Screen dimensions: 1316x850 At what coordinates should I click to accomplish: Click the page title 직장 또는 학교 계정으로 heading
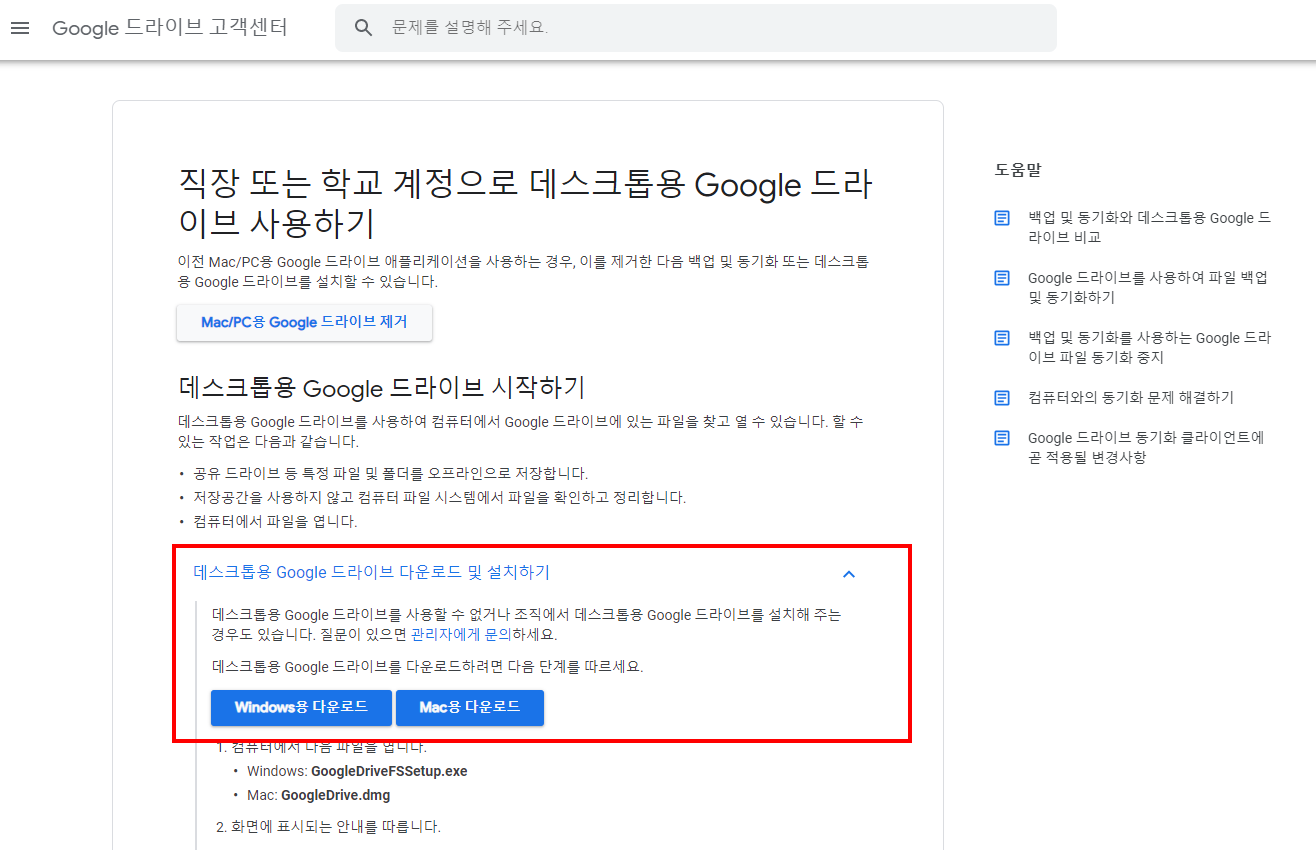[x=525, y=204]
